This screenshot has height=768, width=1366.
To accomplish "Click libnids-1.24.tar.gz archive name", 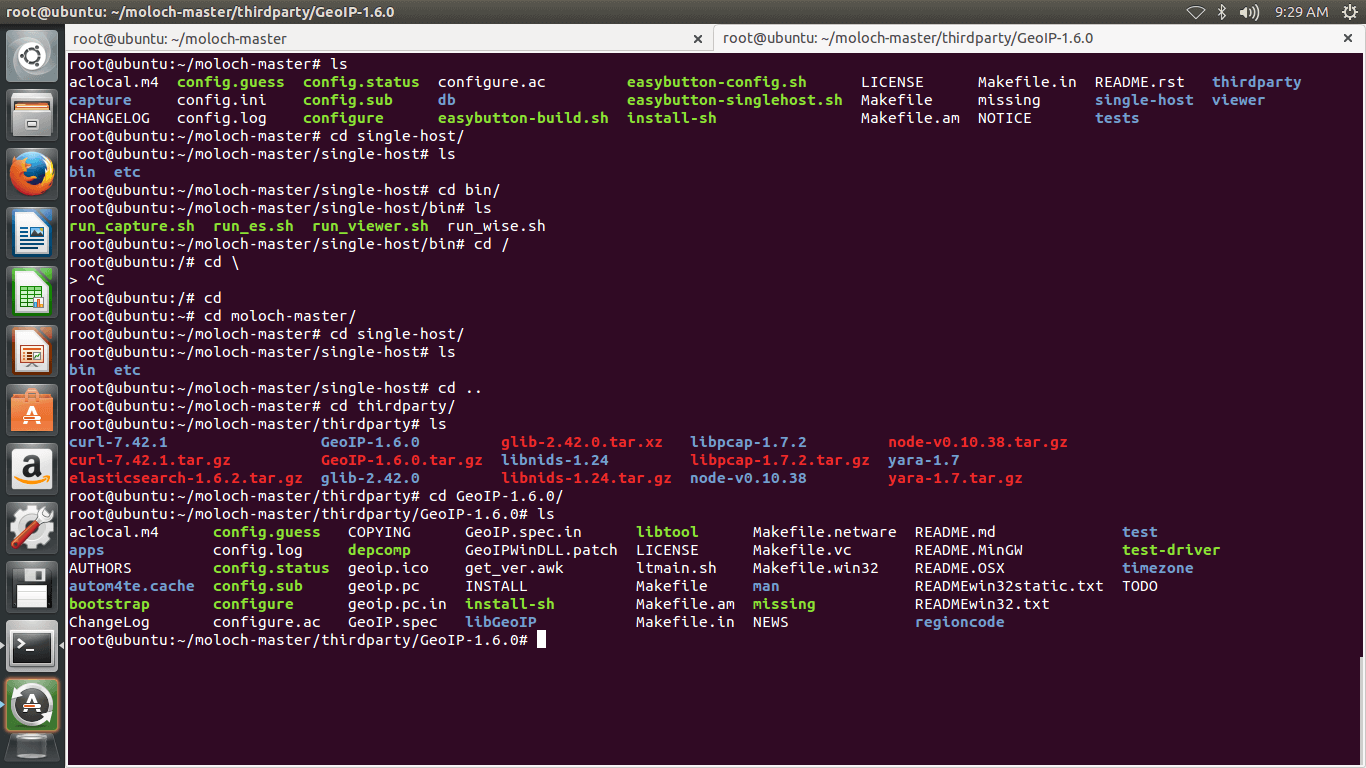I will [x=586, y=478].
